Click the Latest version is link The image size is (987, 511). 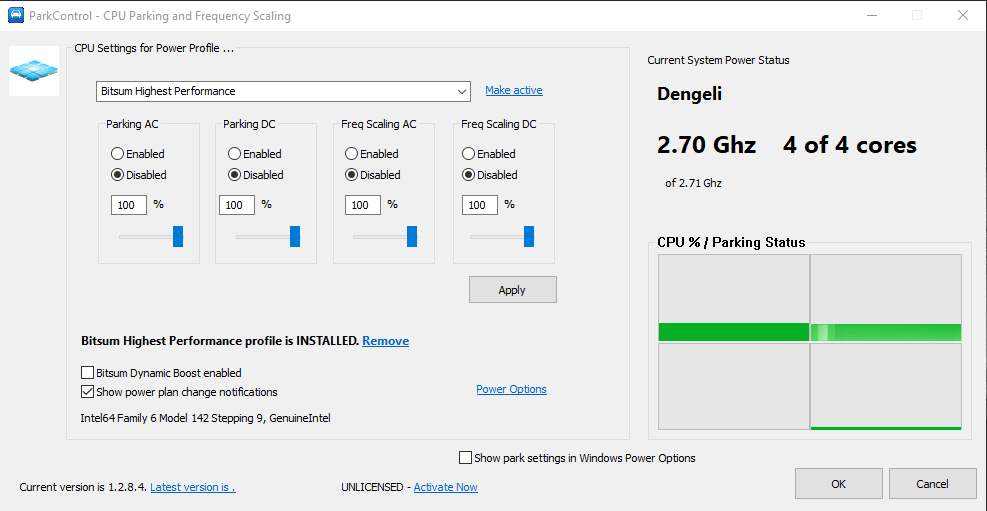[x=193, y=487]
